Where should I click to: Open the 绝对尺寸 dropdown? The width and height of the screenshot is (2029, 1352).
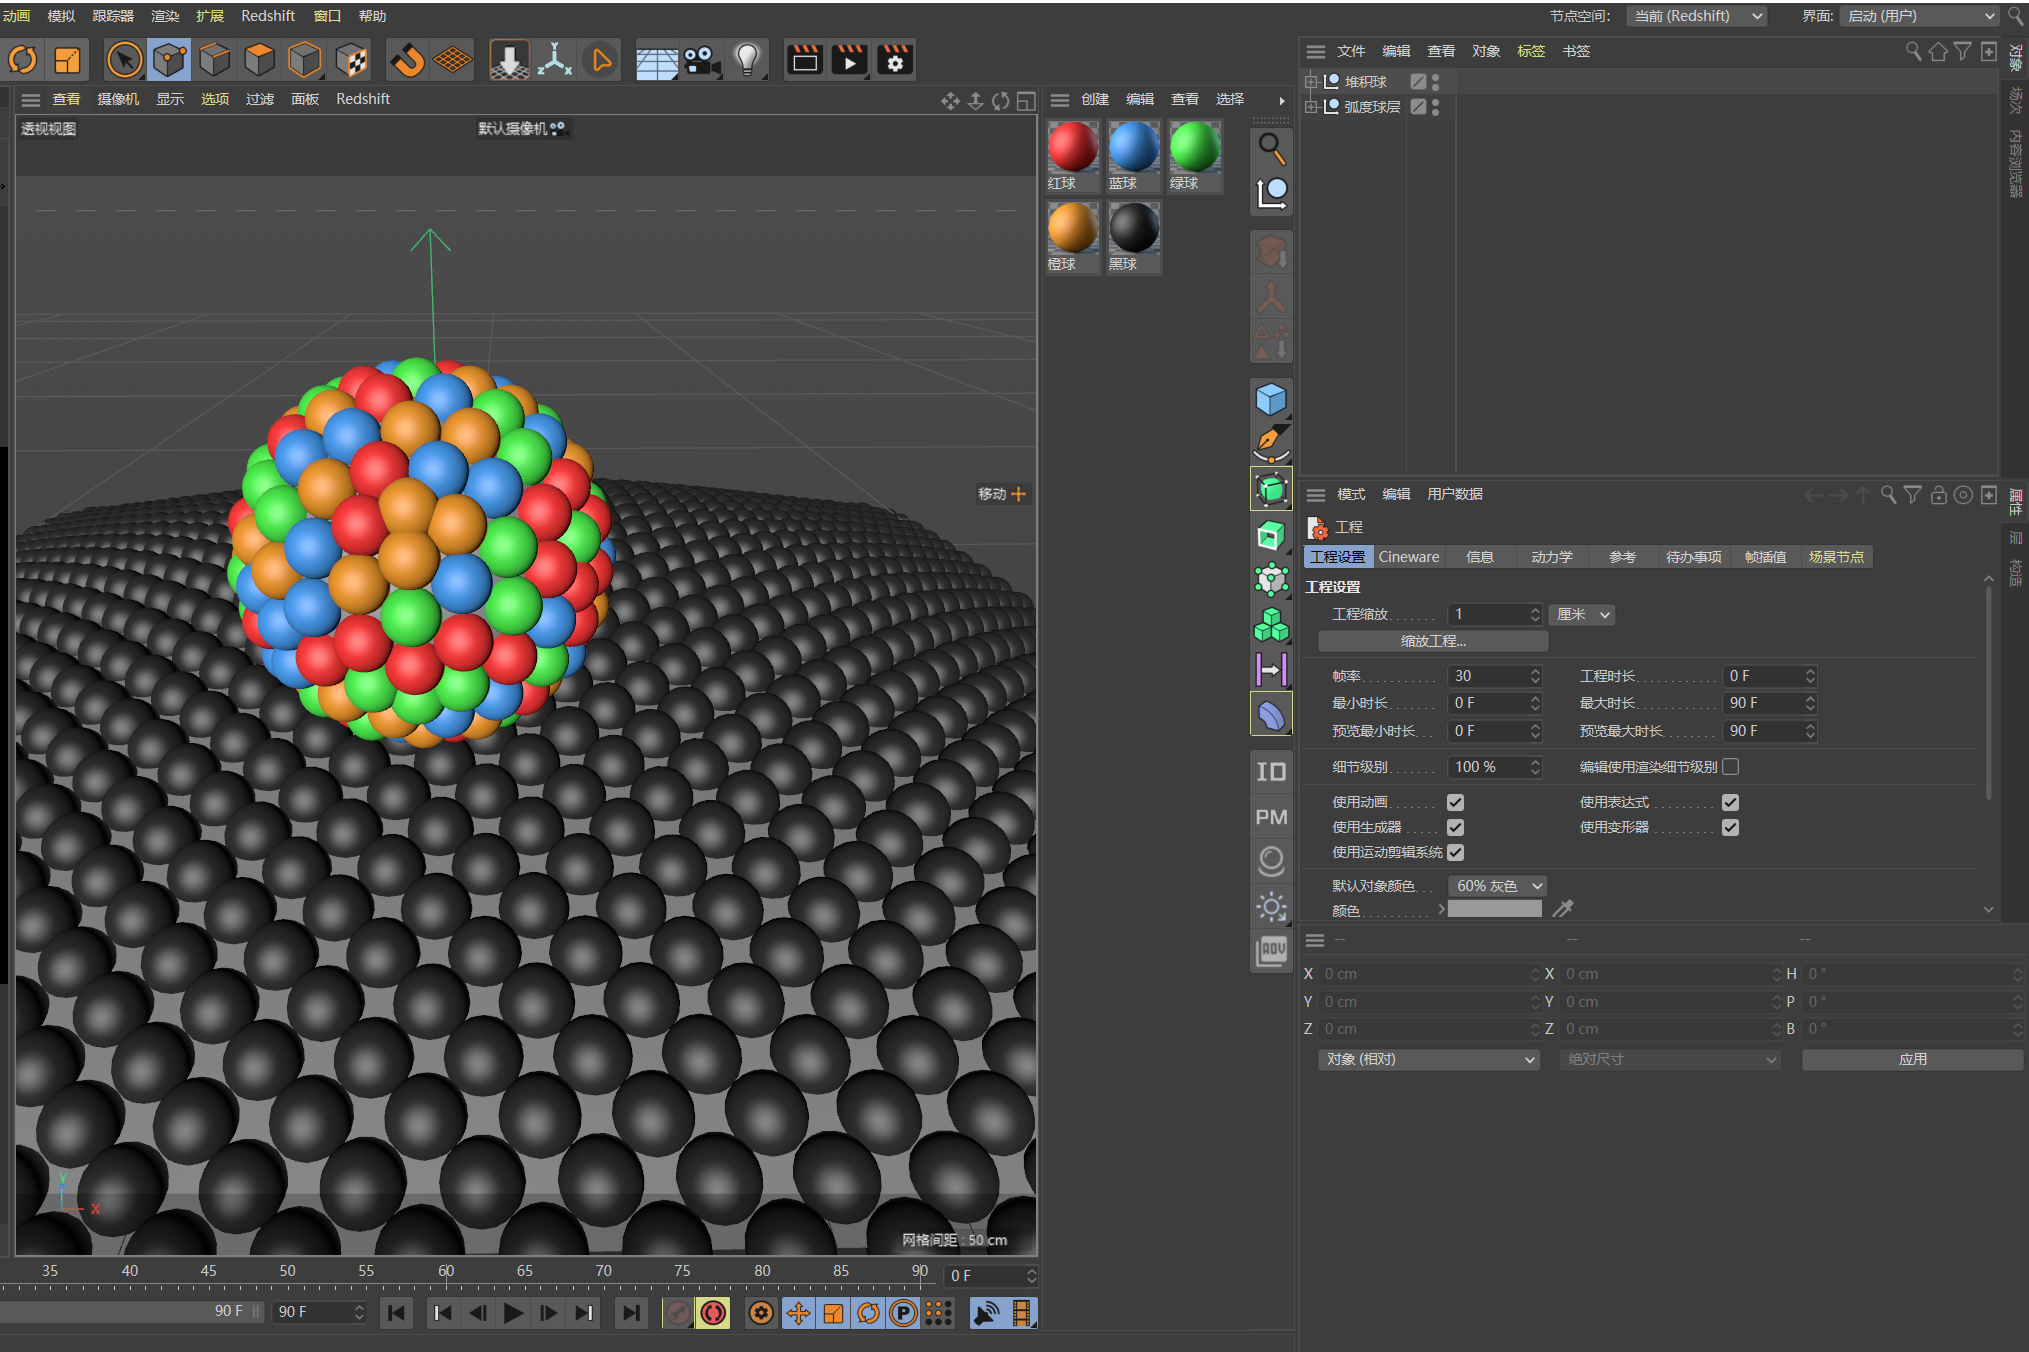pyautogui.click(x=1670, y=1059)
